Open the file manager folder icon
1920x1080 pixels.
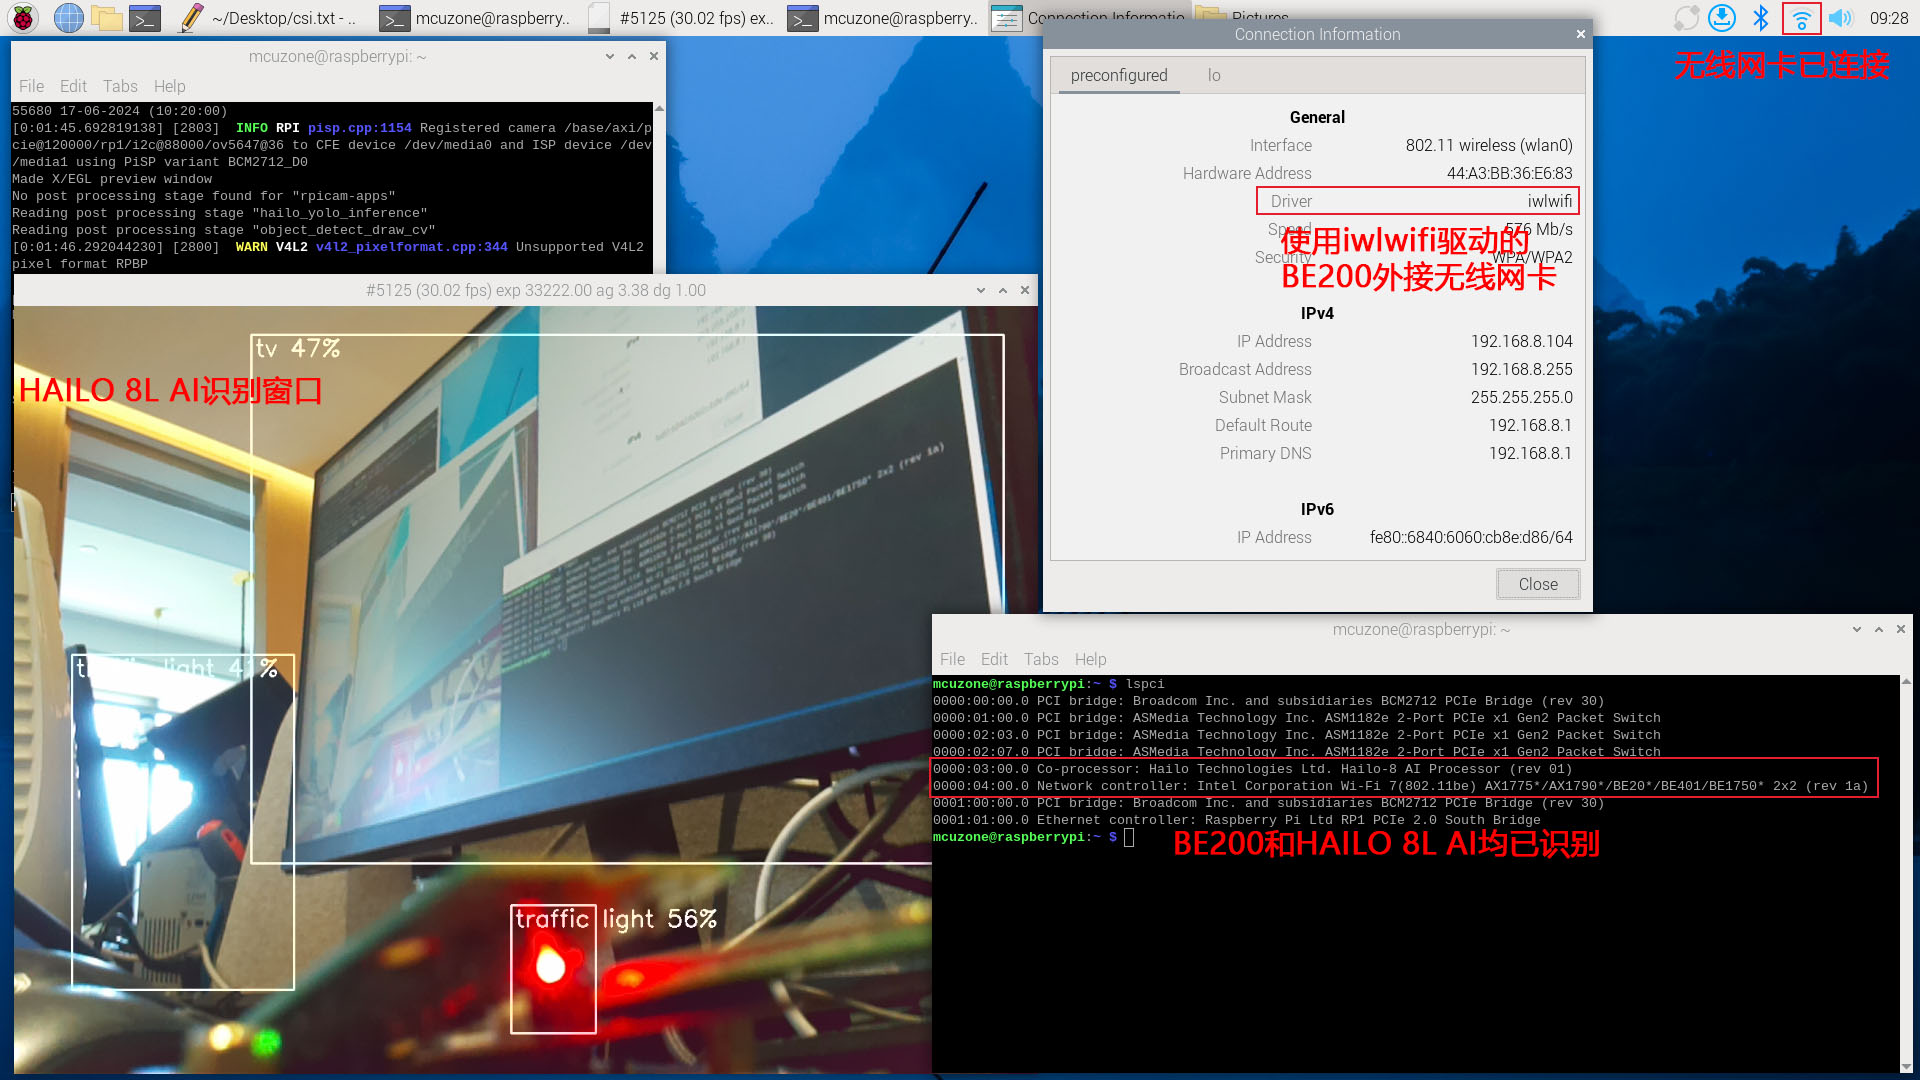[106, 18]
